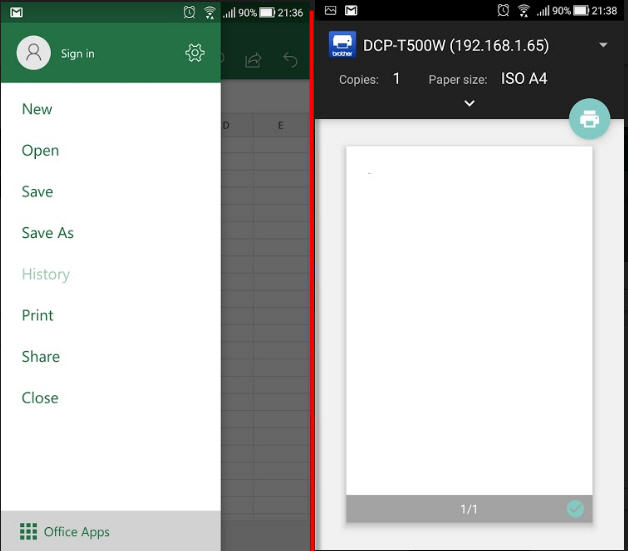The height and width of the screenshot is (551, 628).
Task: Tap the dimmed share icon in Excel toolbar
Action: click(x=253, y=60)
